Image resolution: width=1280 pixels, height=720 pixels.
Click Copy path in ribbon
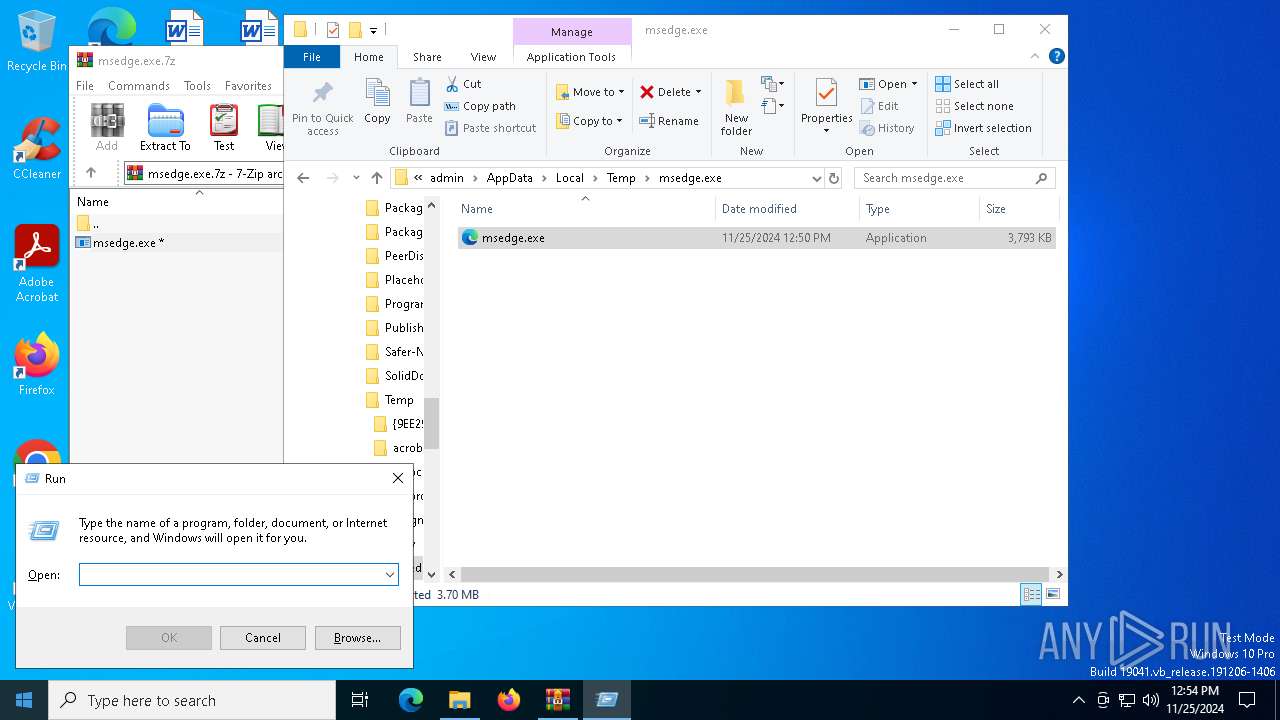pyautogui.click(x=480, y=106)
